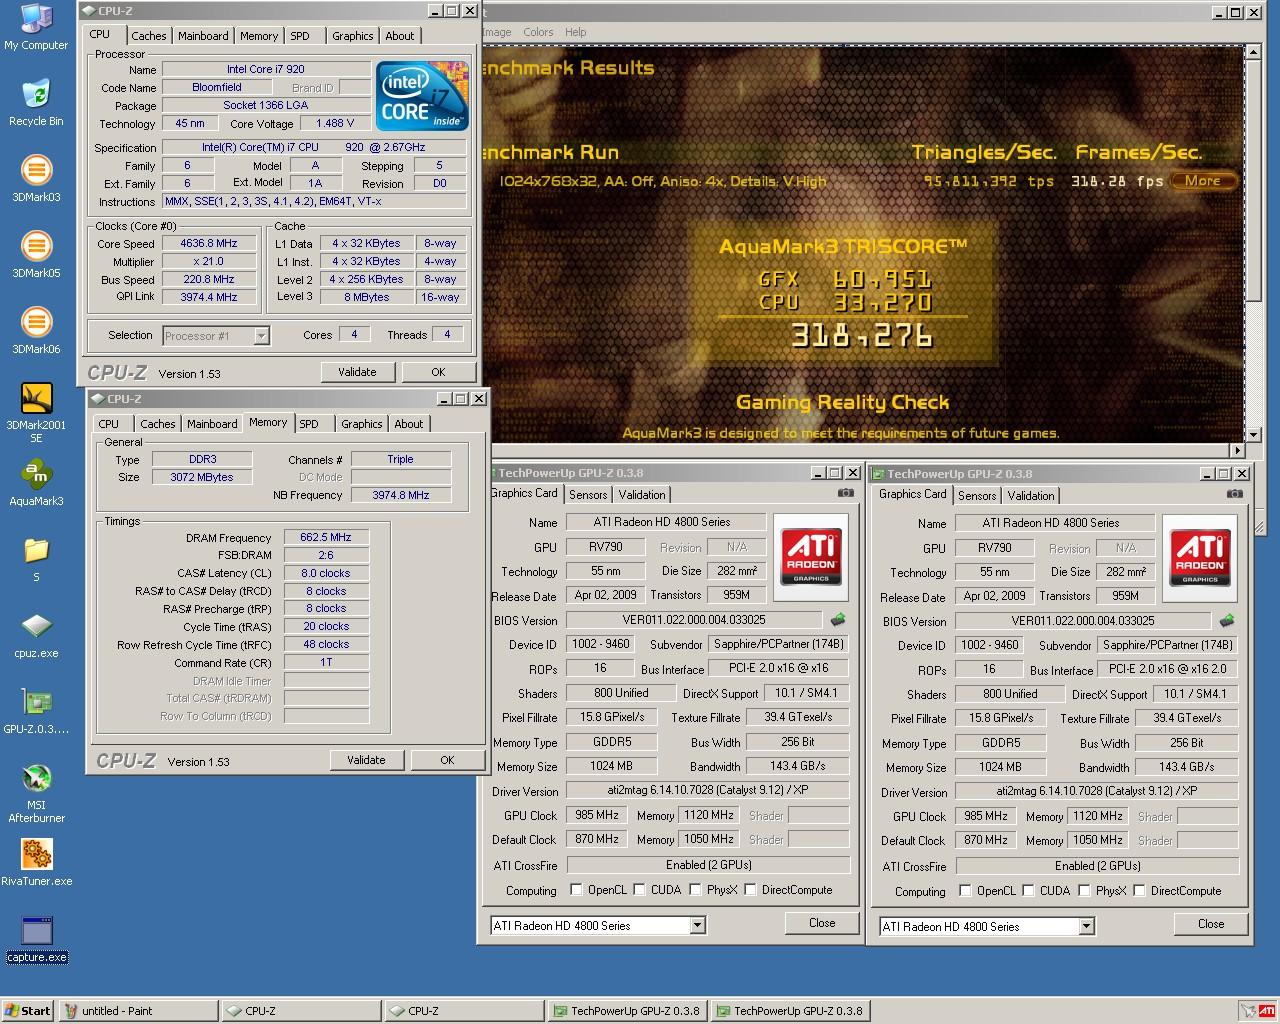
Task: Click More button in AquaMark3 results
Action: (x=1203, y=181)
